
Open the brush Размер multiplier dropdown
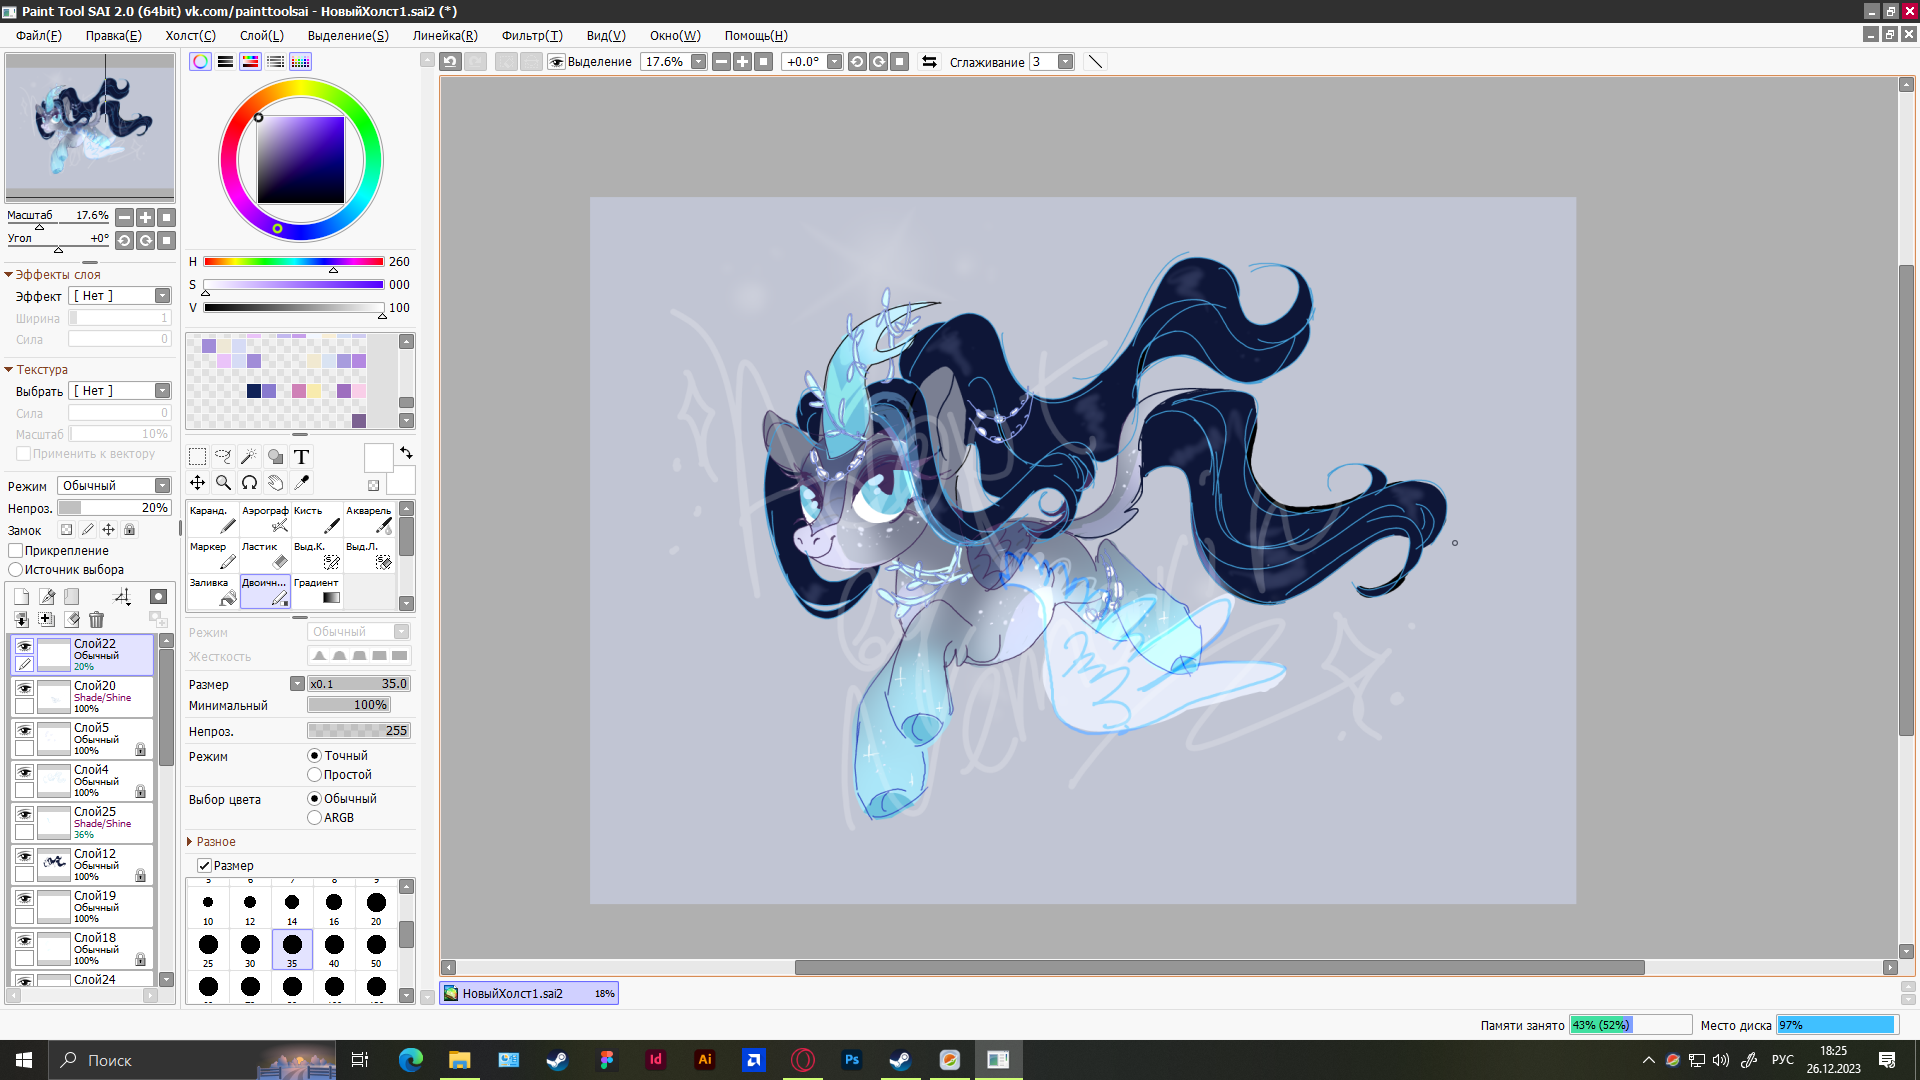[x=297, y=684]
